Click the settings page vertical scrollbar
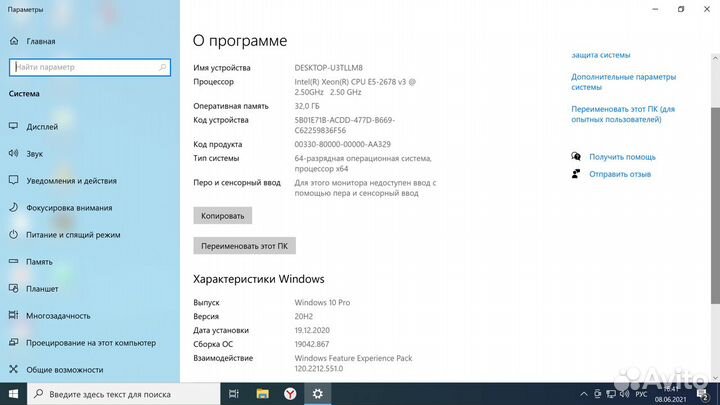Image resolution: width=720 pixels, height=405 pixels. (x=715, y=205)
